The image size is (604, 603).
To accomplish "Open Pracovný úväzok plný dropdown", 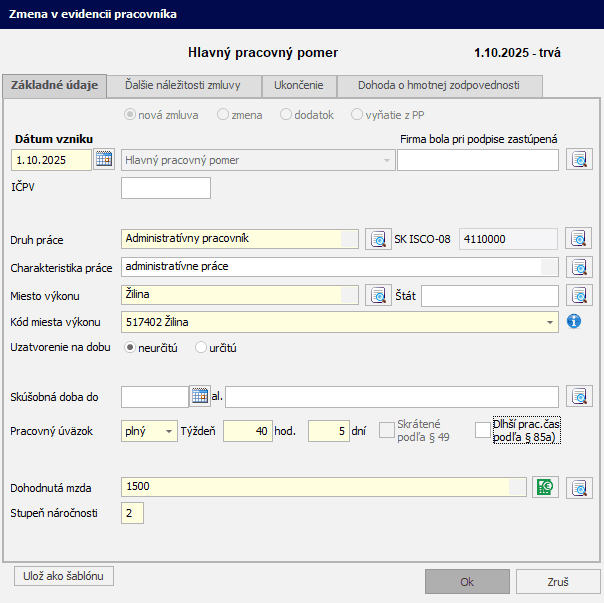I will 168,431.
